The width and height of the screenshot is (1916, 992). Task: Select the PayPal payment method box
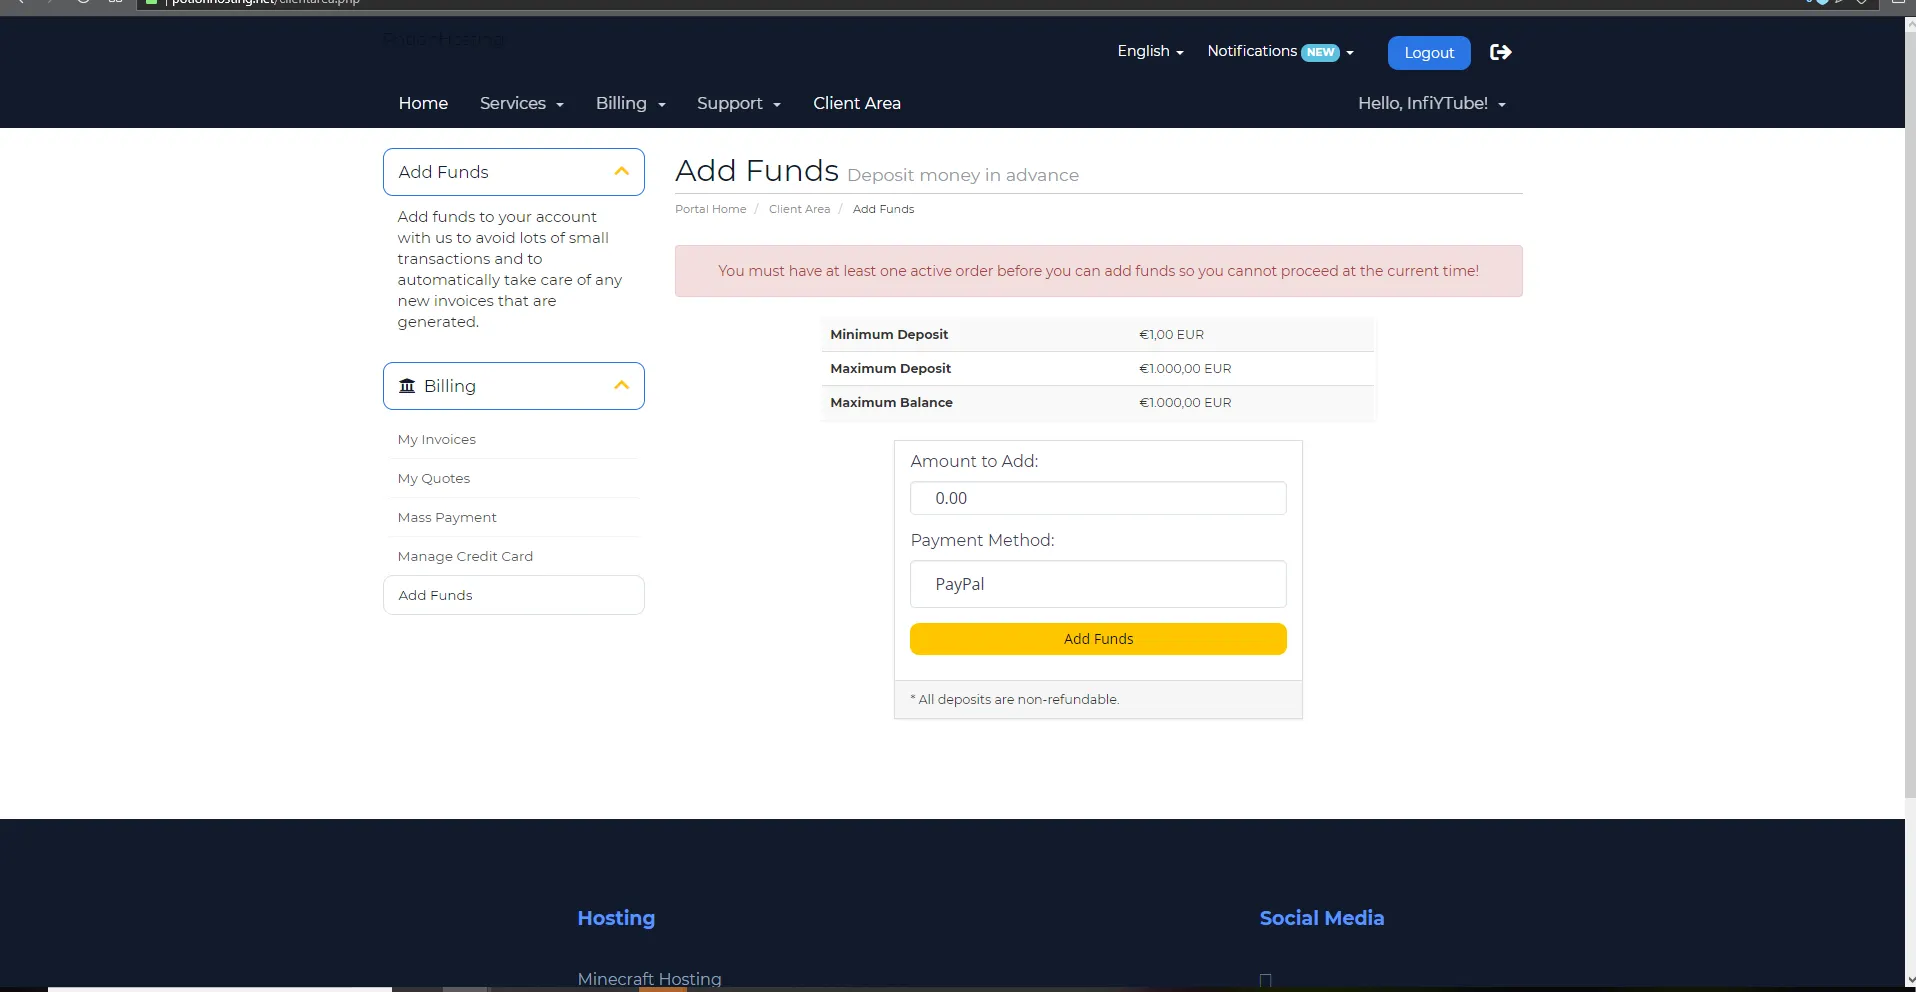point(1098,584)
